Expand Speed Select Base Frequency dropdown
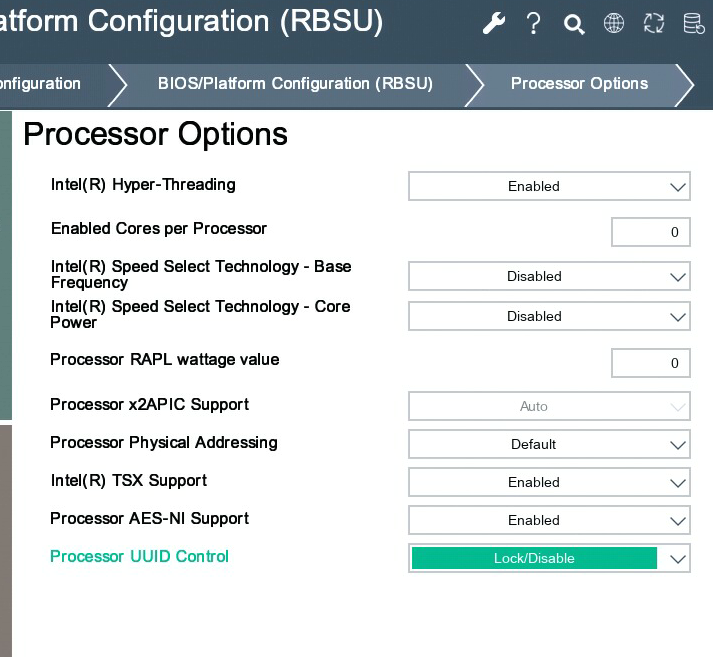The height and width of the screenshot is (657, 713). click(x=549, y=276)
